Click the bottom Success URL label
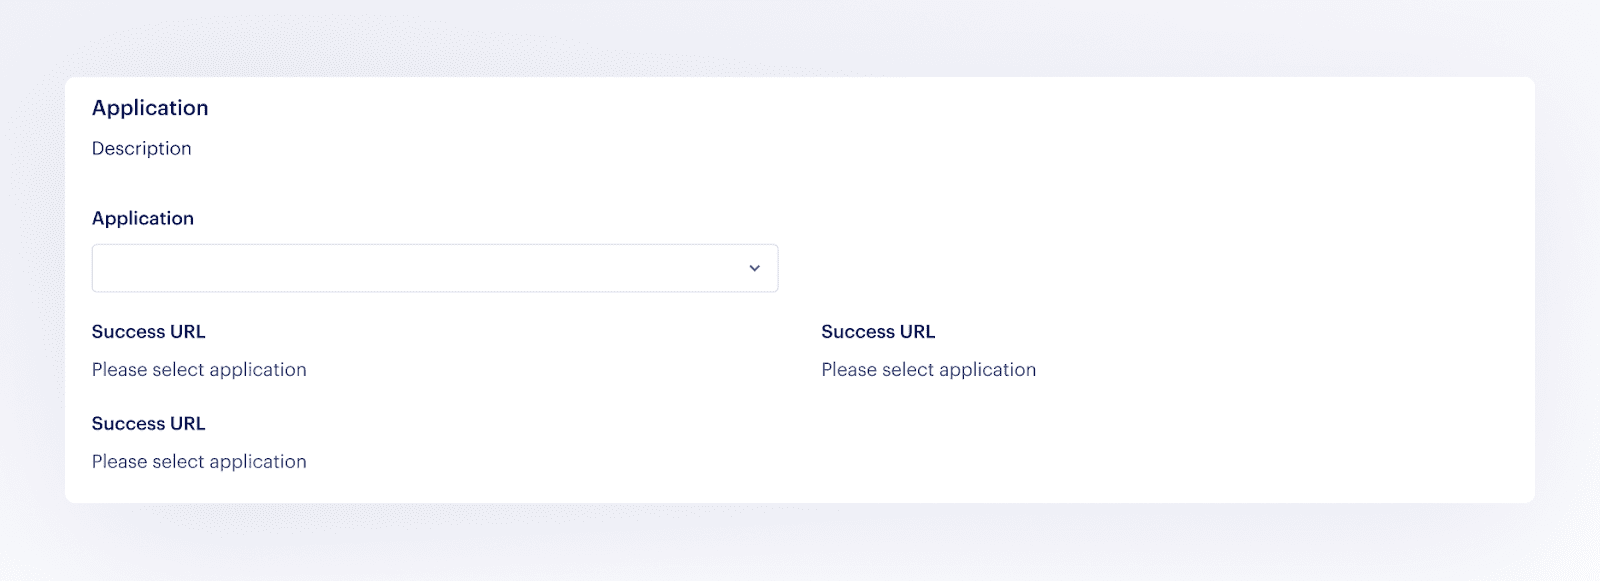 click(148, 423)
